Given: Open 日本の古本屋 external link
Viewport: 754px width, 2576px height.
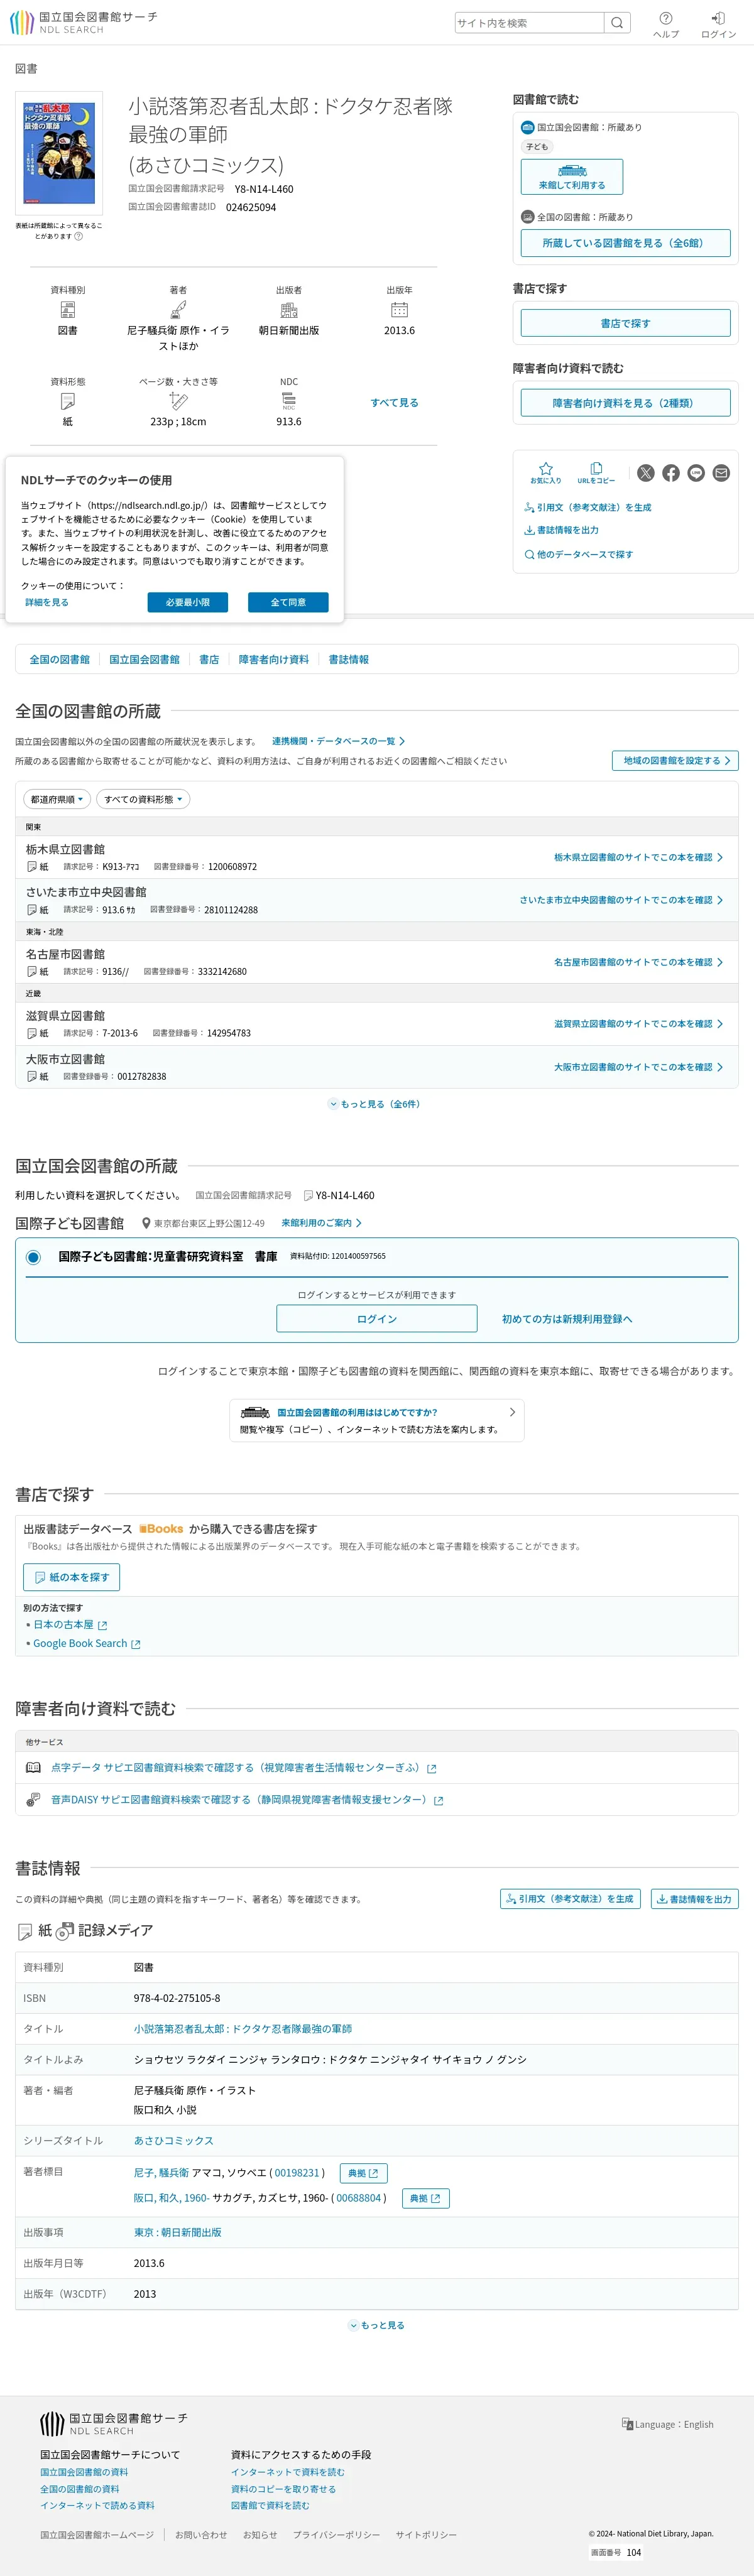Looking at the screenshot, I should (70, 1625).
